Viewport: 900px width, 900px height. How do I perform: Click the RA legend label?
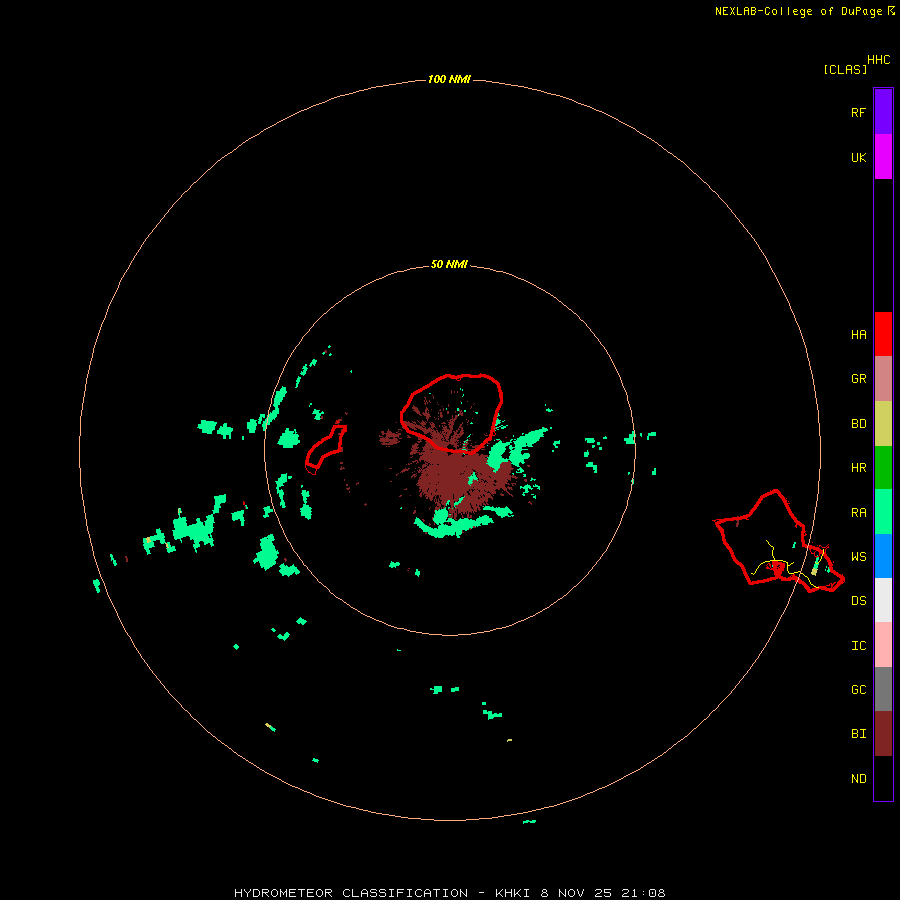pyautogui.click(x=858, y=513)
